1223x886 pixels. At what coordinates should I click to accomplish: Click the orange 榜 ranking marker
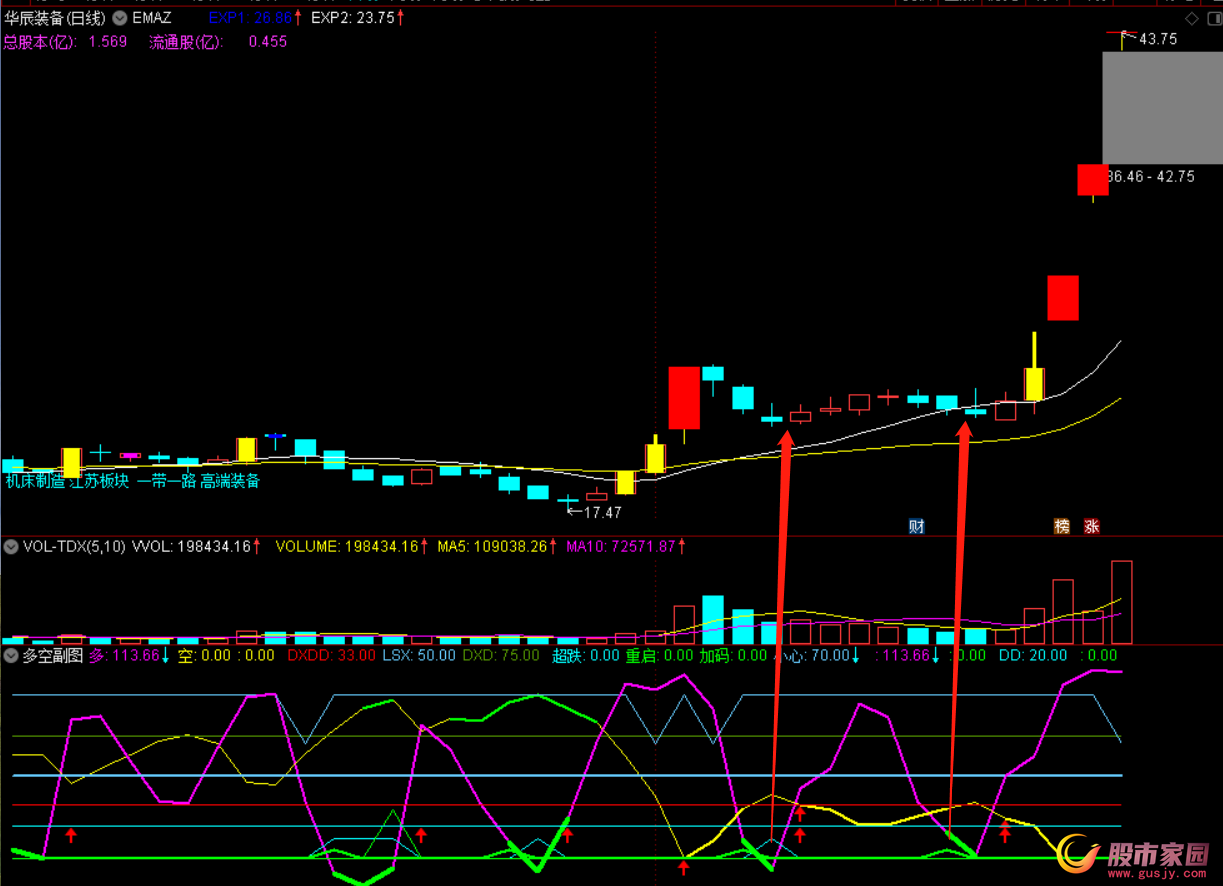coord(1062,526)
